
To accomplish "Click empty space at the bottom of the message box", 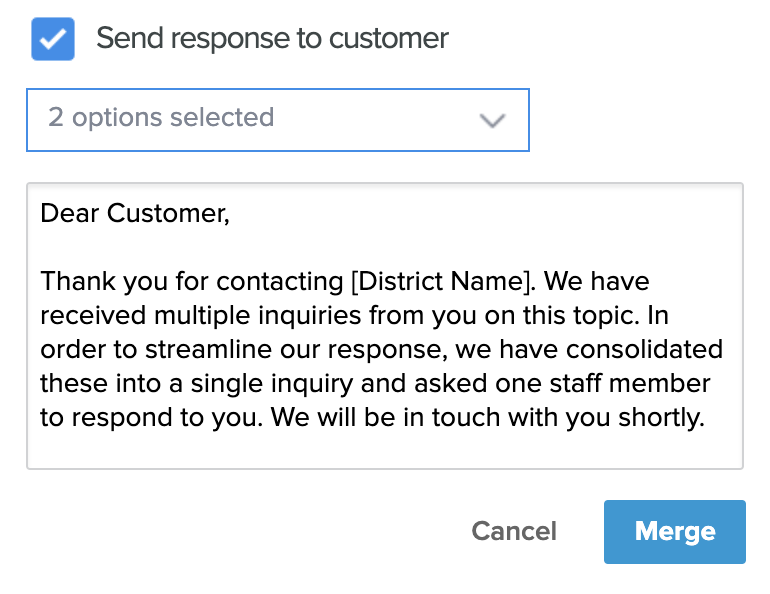I will point(384,450).
